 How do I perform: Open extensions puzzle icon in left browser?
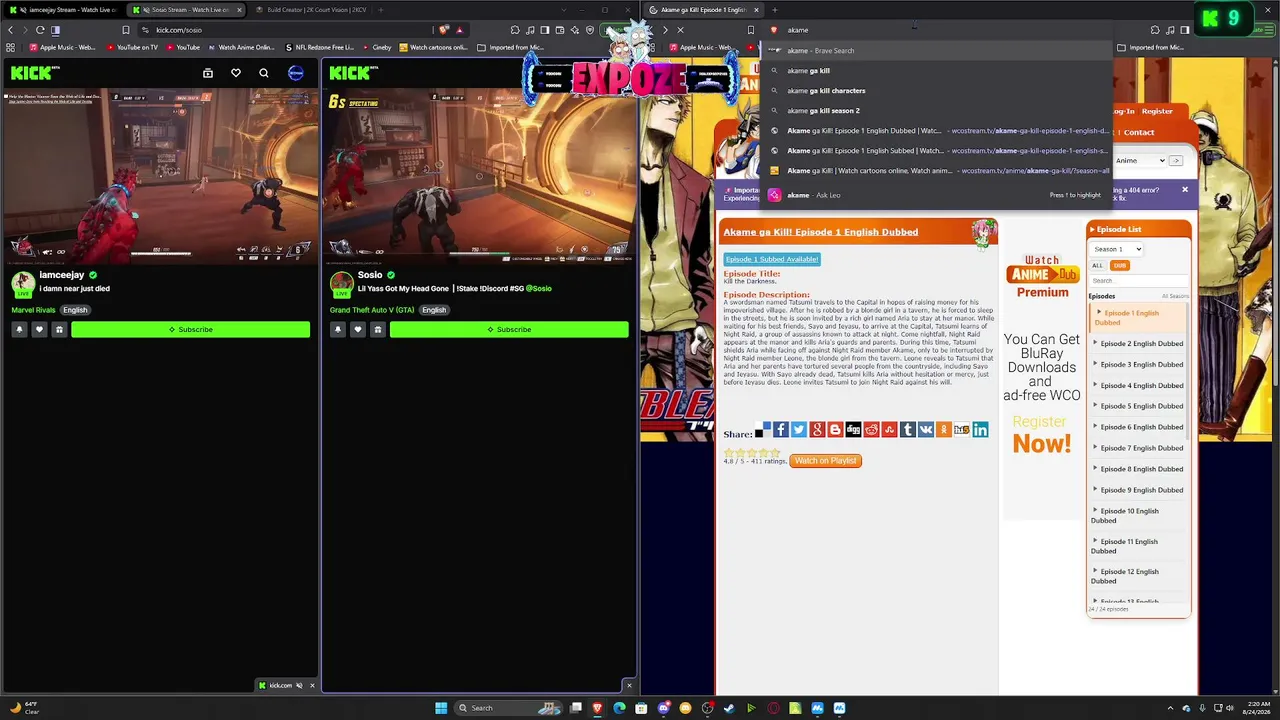pos(515,30)
